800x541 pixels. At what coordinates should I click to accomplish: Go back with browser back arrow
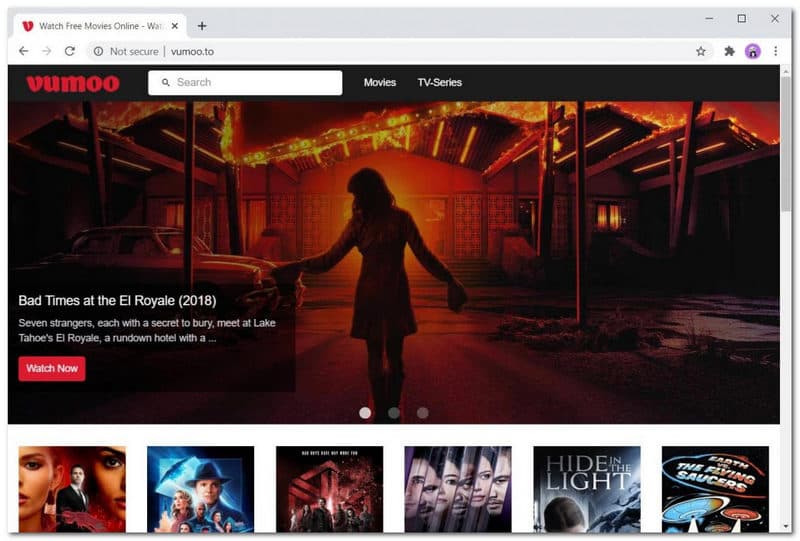click(x=23, y=51)
